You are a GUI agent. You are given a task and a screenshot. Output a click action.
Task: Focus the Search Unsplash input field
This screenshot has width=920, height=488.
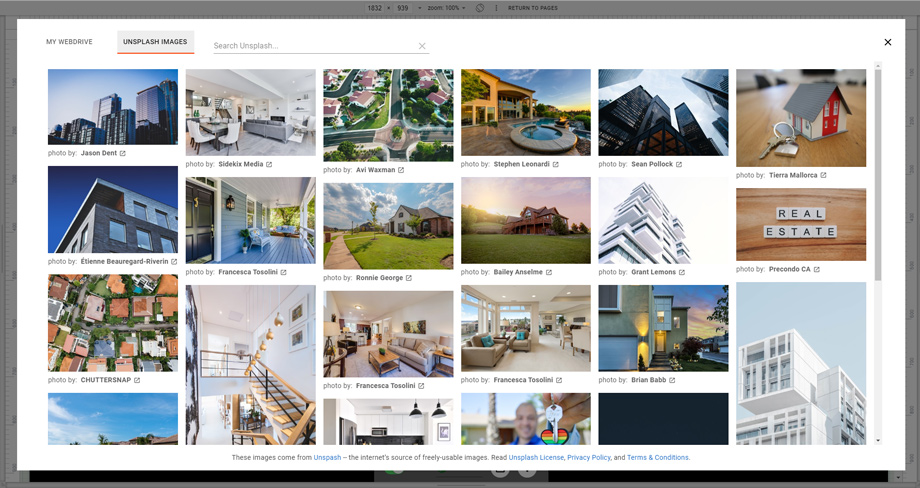312,46
